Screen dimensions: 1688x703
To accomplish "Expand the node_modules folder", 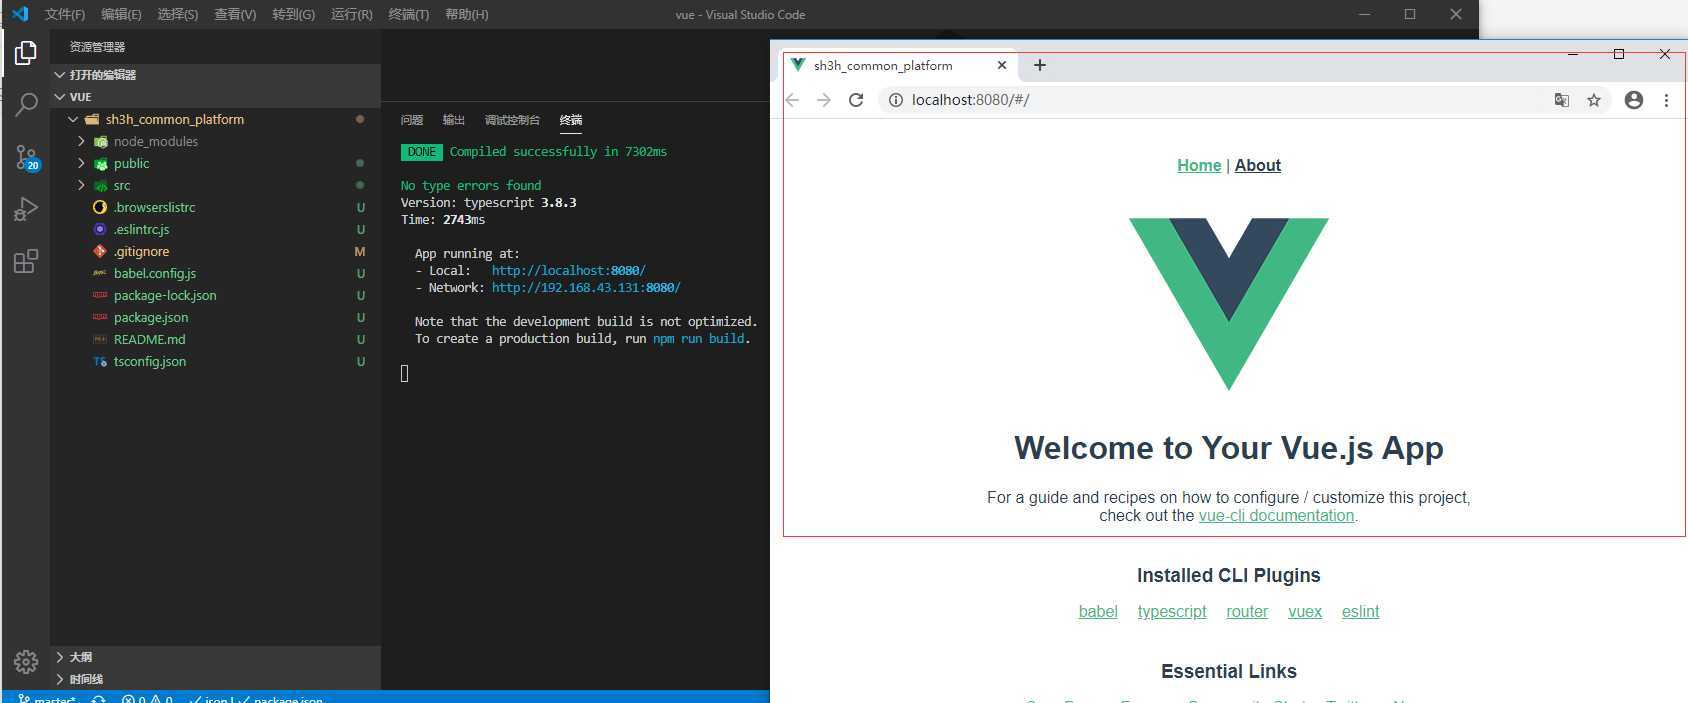I will pyautogui.click(x=81, y=141).
